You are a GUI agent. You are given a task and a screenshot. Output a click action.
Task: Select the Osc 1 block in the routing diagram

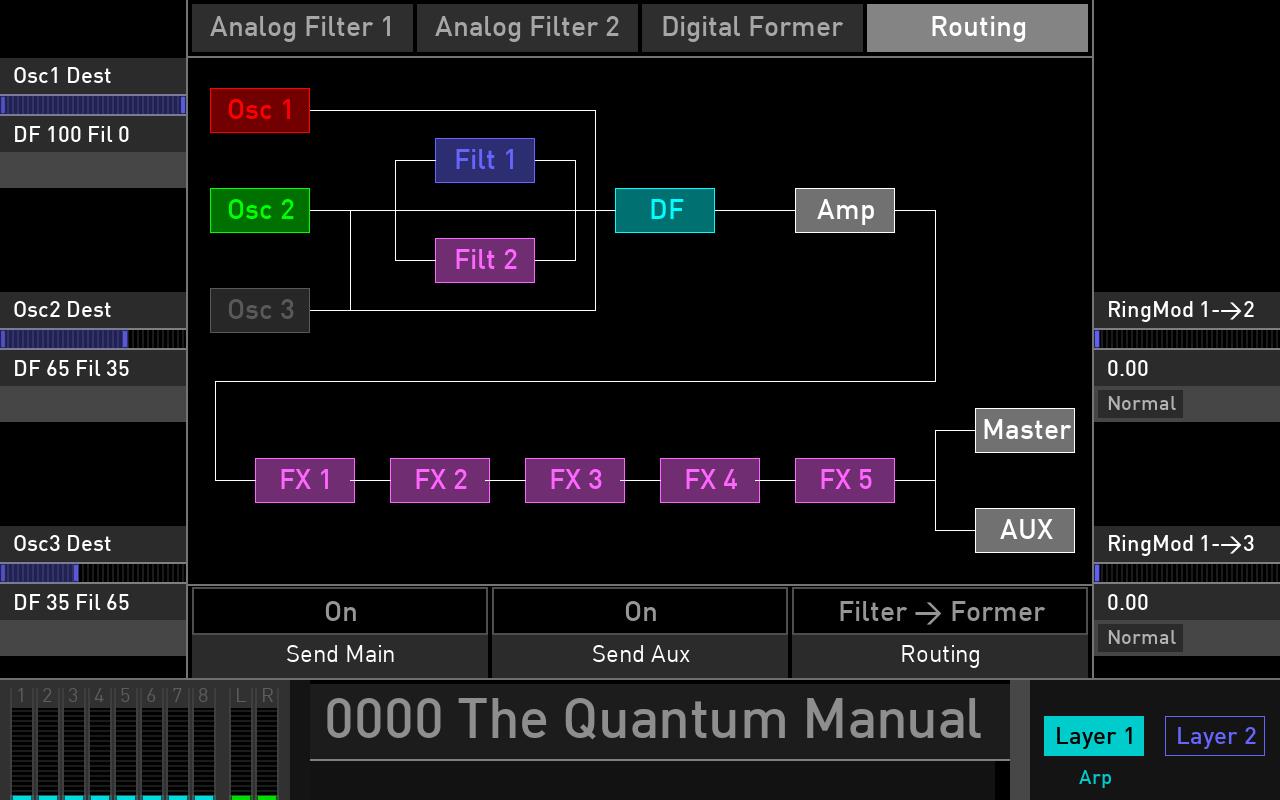click(259, 110)
